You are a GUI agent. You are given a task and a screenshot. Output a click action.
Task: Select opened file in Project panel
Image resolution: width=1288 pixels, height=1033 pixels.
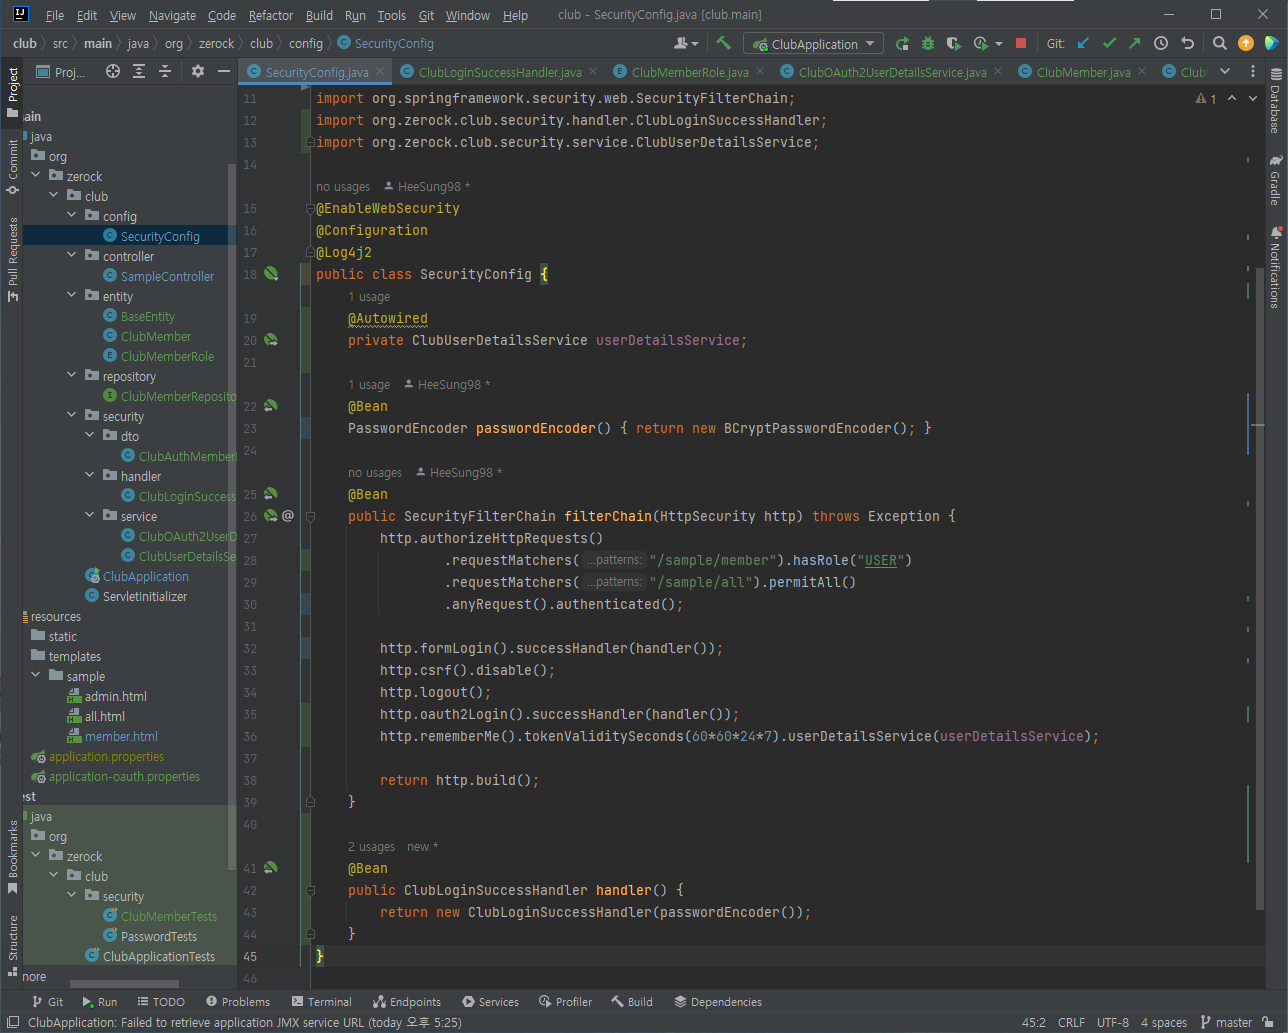coord(113,71)
